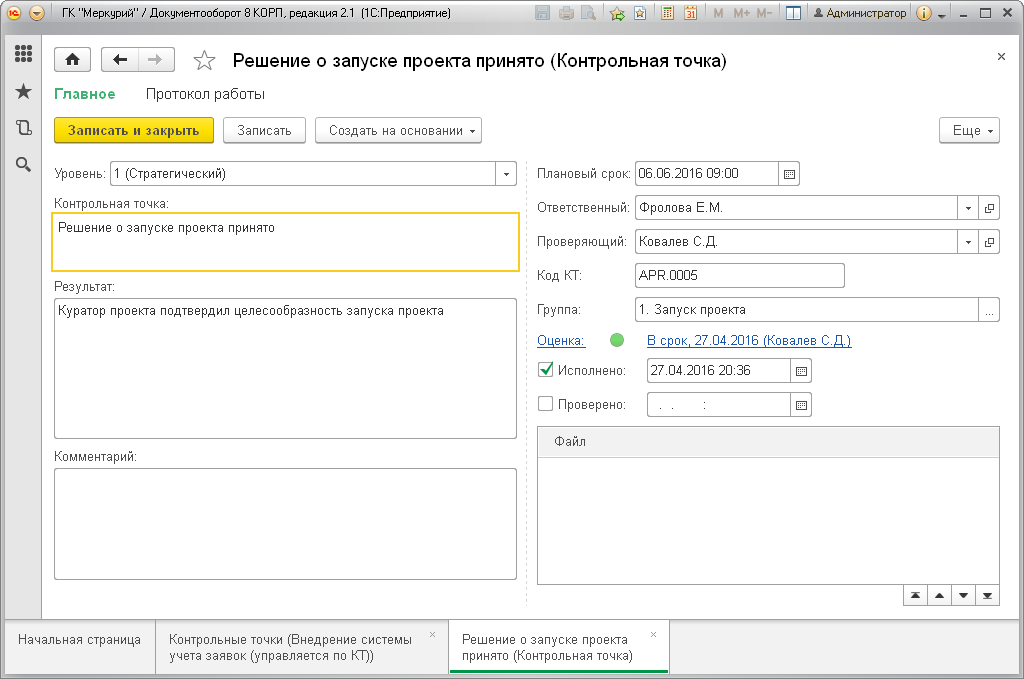Click Add to favorites page icon
1024x679 pixels.
[640, 13]
